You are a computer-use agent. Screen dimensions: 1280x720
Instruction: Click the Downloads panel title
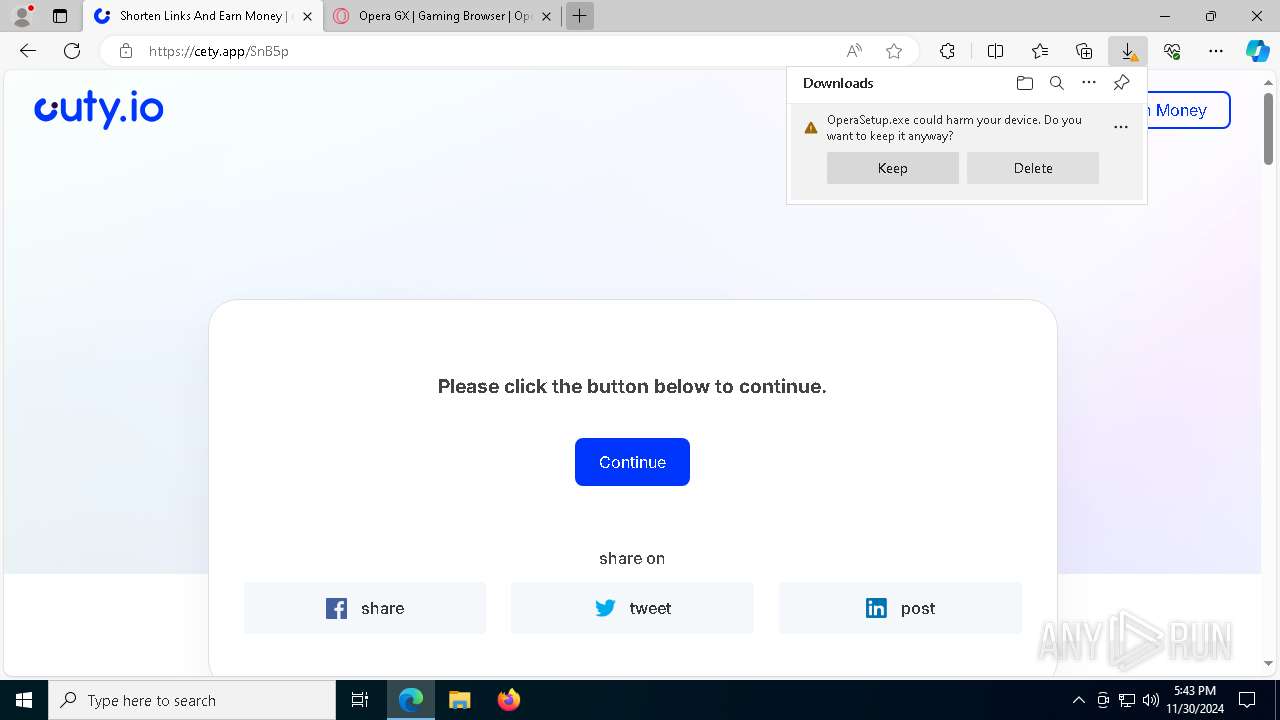[x=838, y=83]
